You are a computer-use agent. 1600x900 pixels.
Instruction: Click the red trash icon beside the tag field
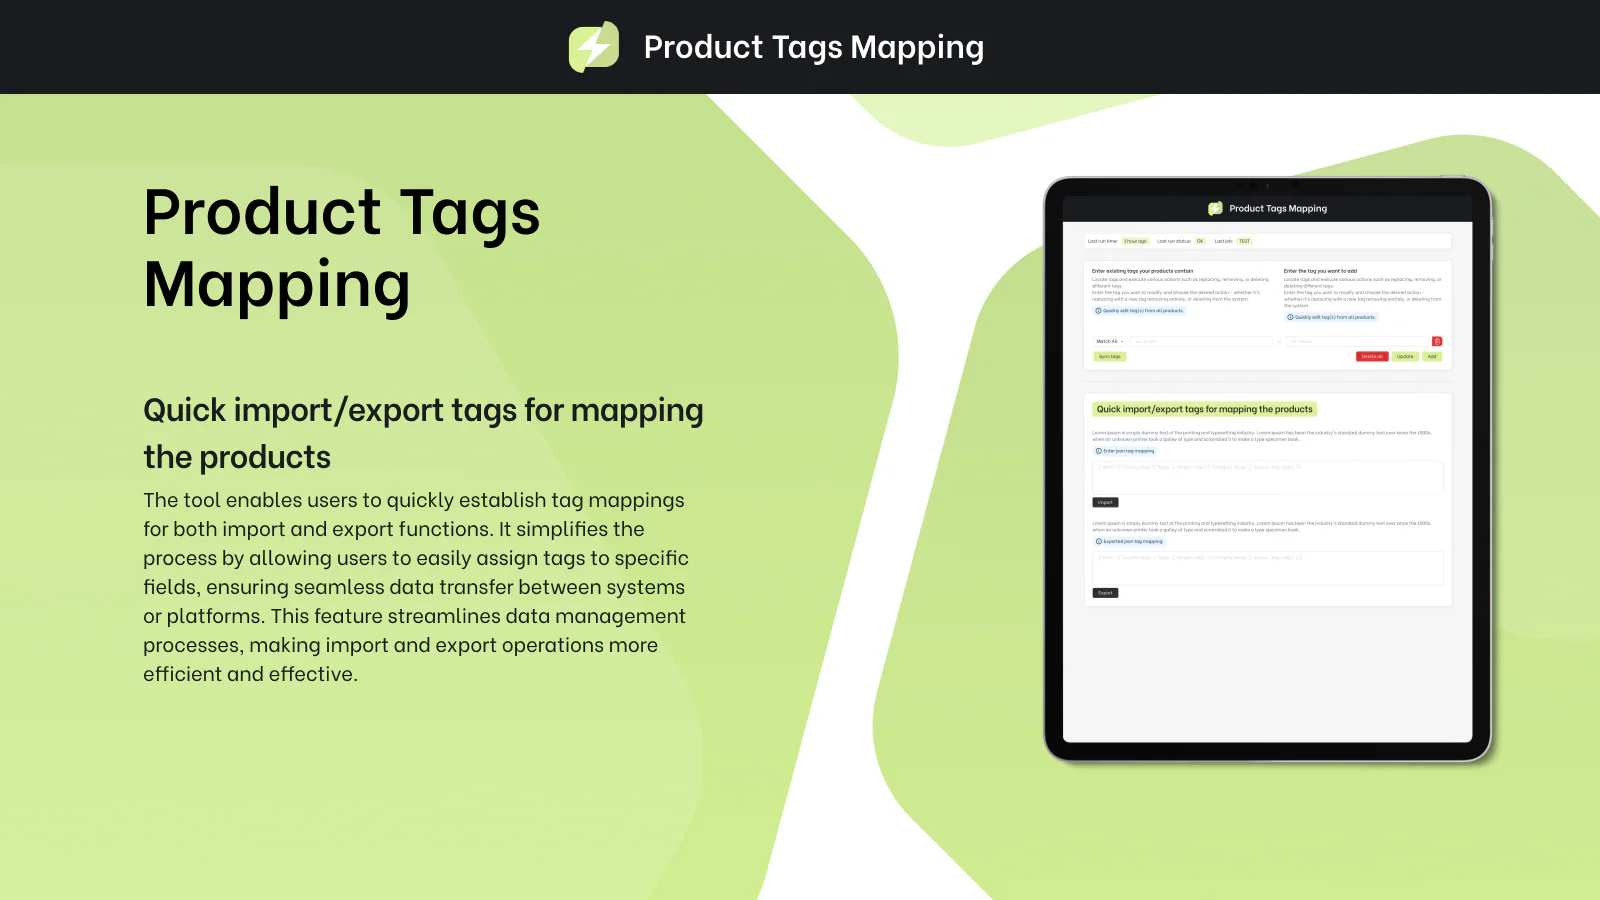(1437, 342)
